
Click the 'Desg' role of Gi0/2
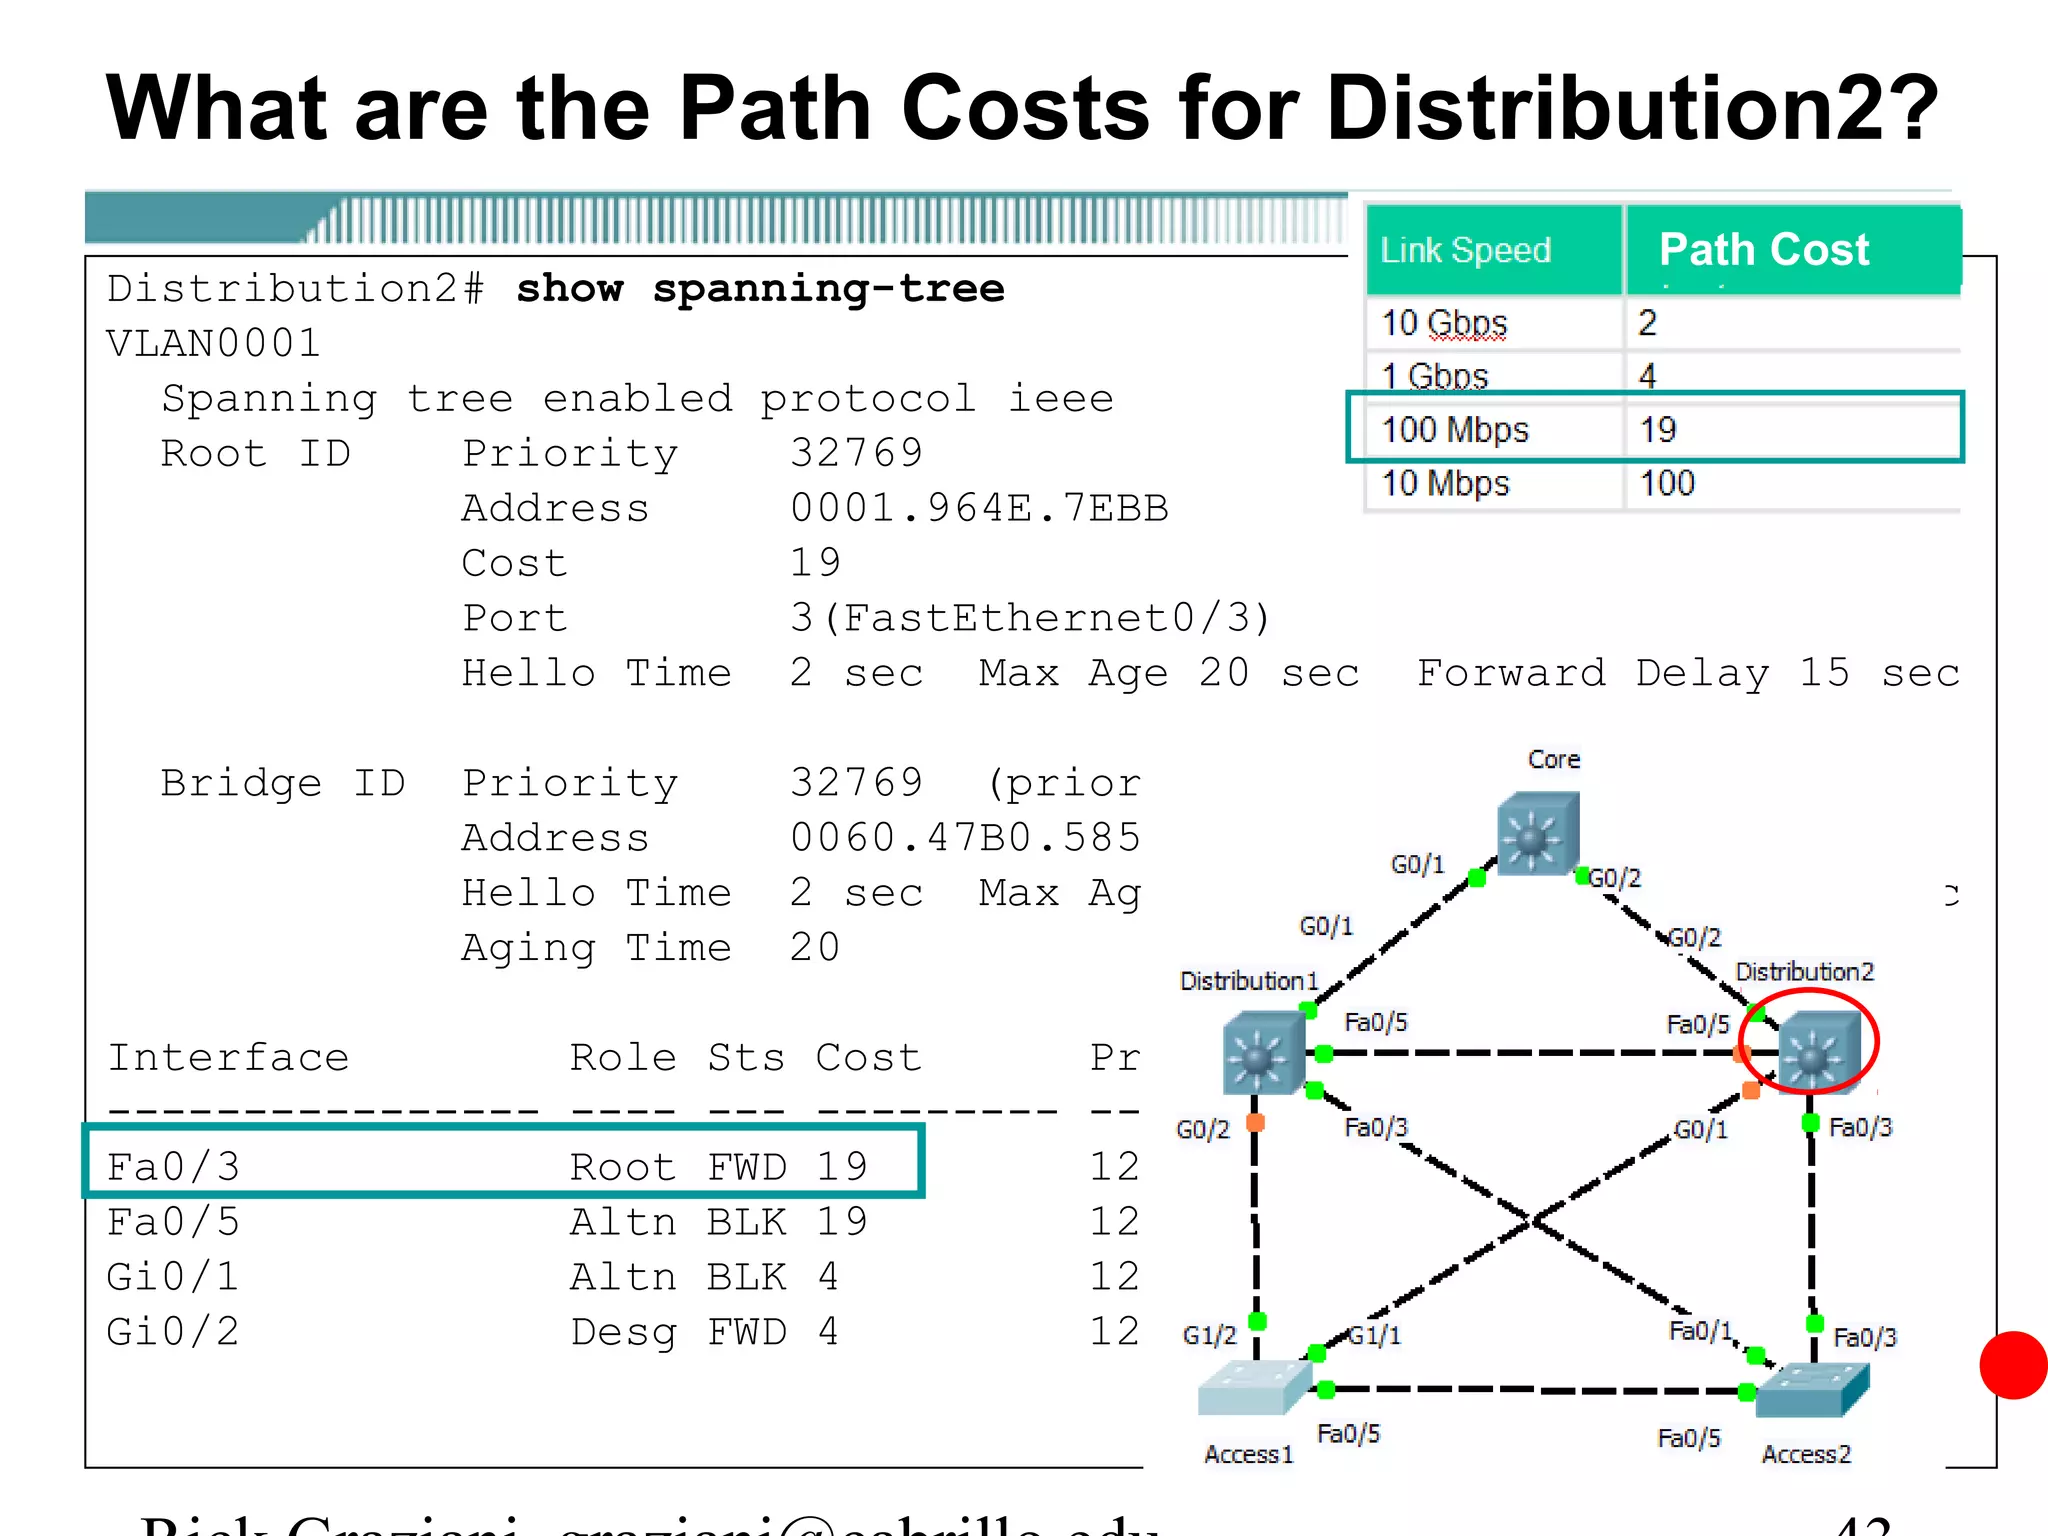click(x=623, y=1334)
